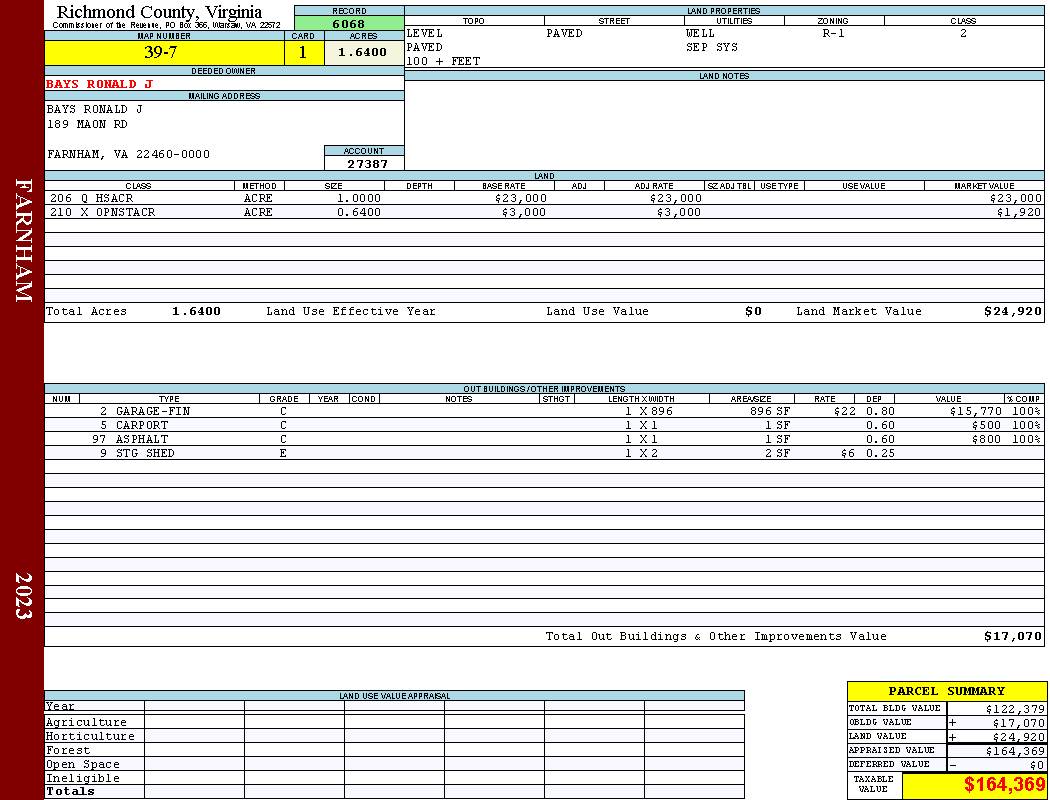Click the FARNHAM sidebar label
Screen dimensions: 1050x800
pos(23,240)
